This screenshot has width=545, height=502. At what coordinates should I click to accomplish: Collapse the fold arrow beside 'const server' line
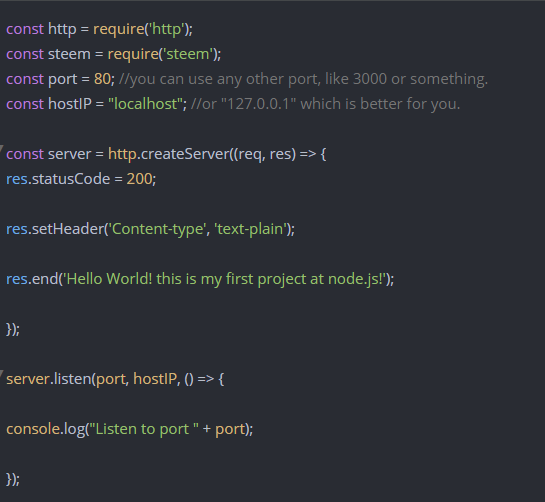1,148
